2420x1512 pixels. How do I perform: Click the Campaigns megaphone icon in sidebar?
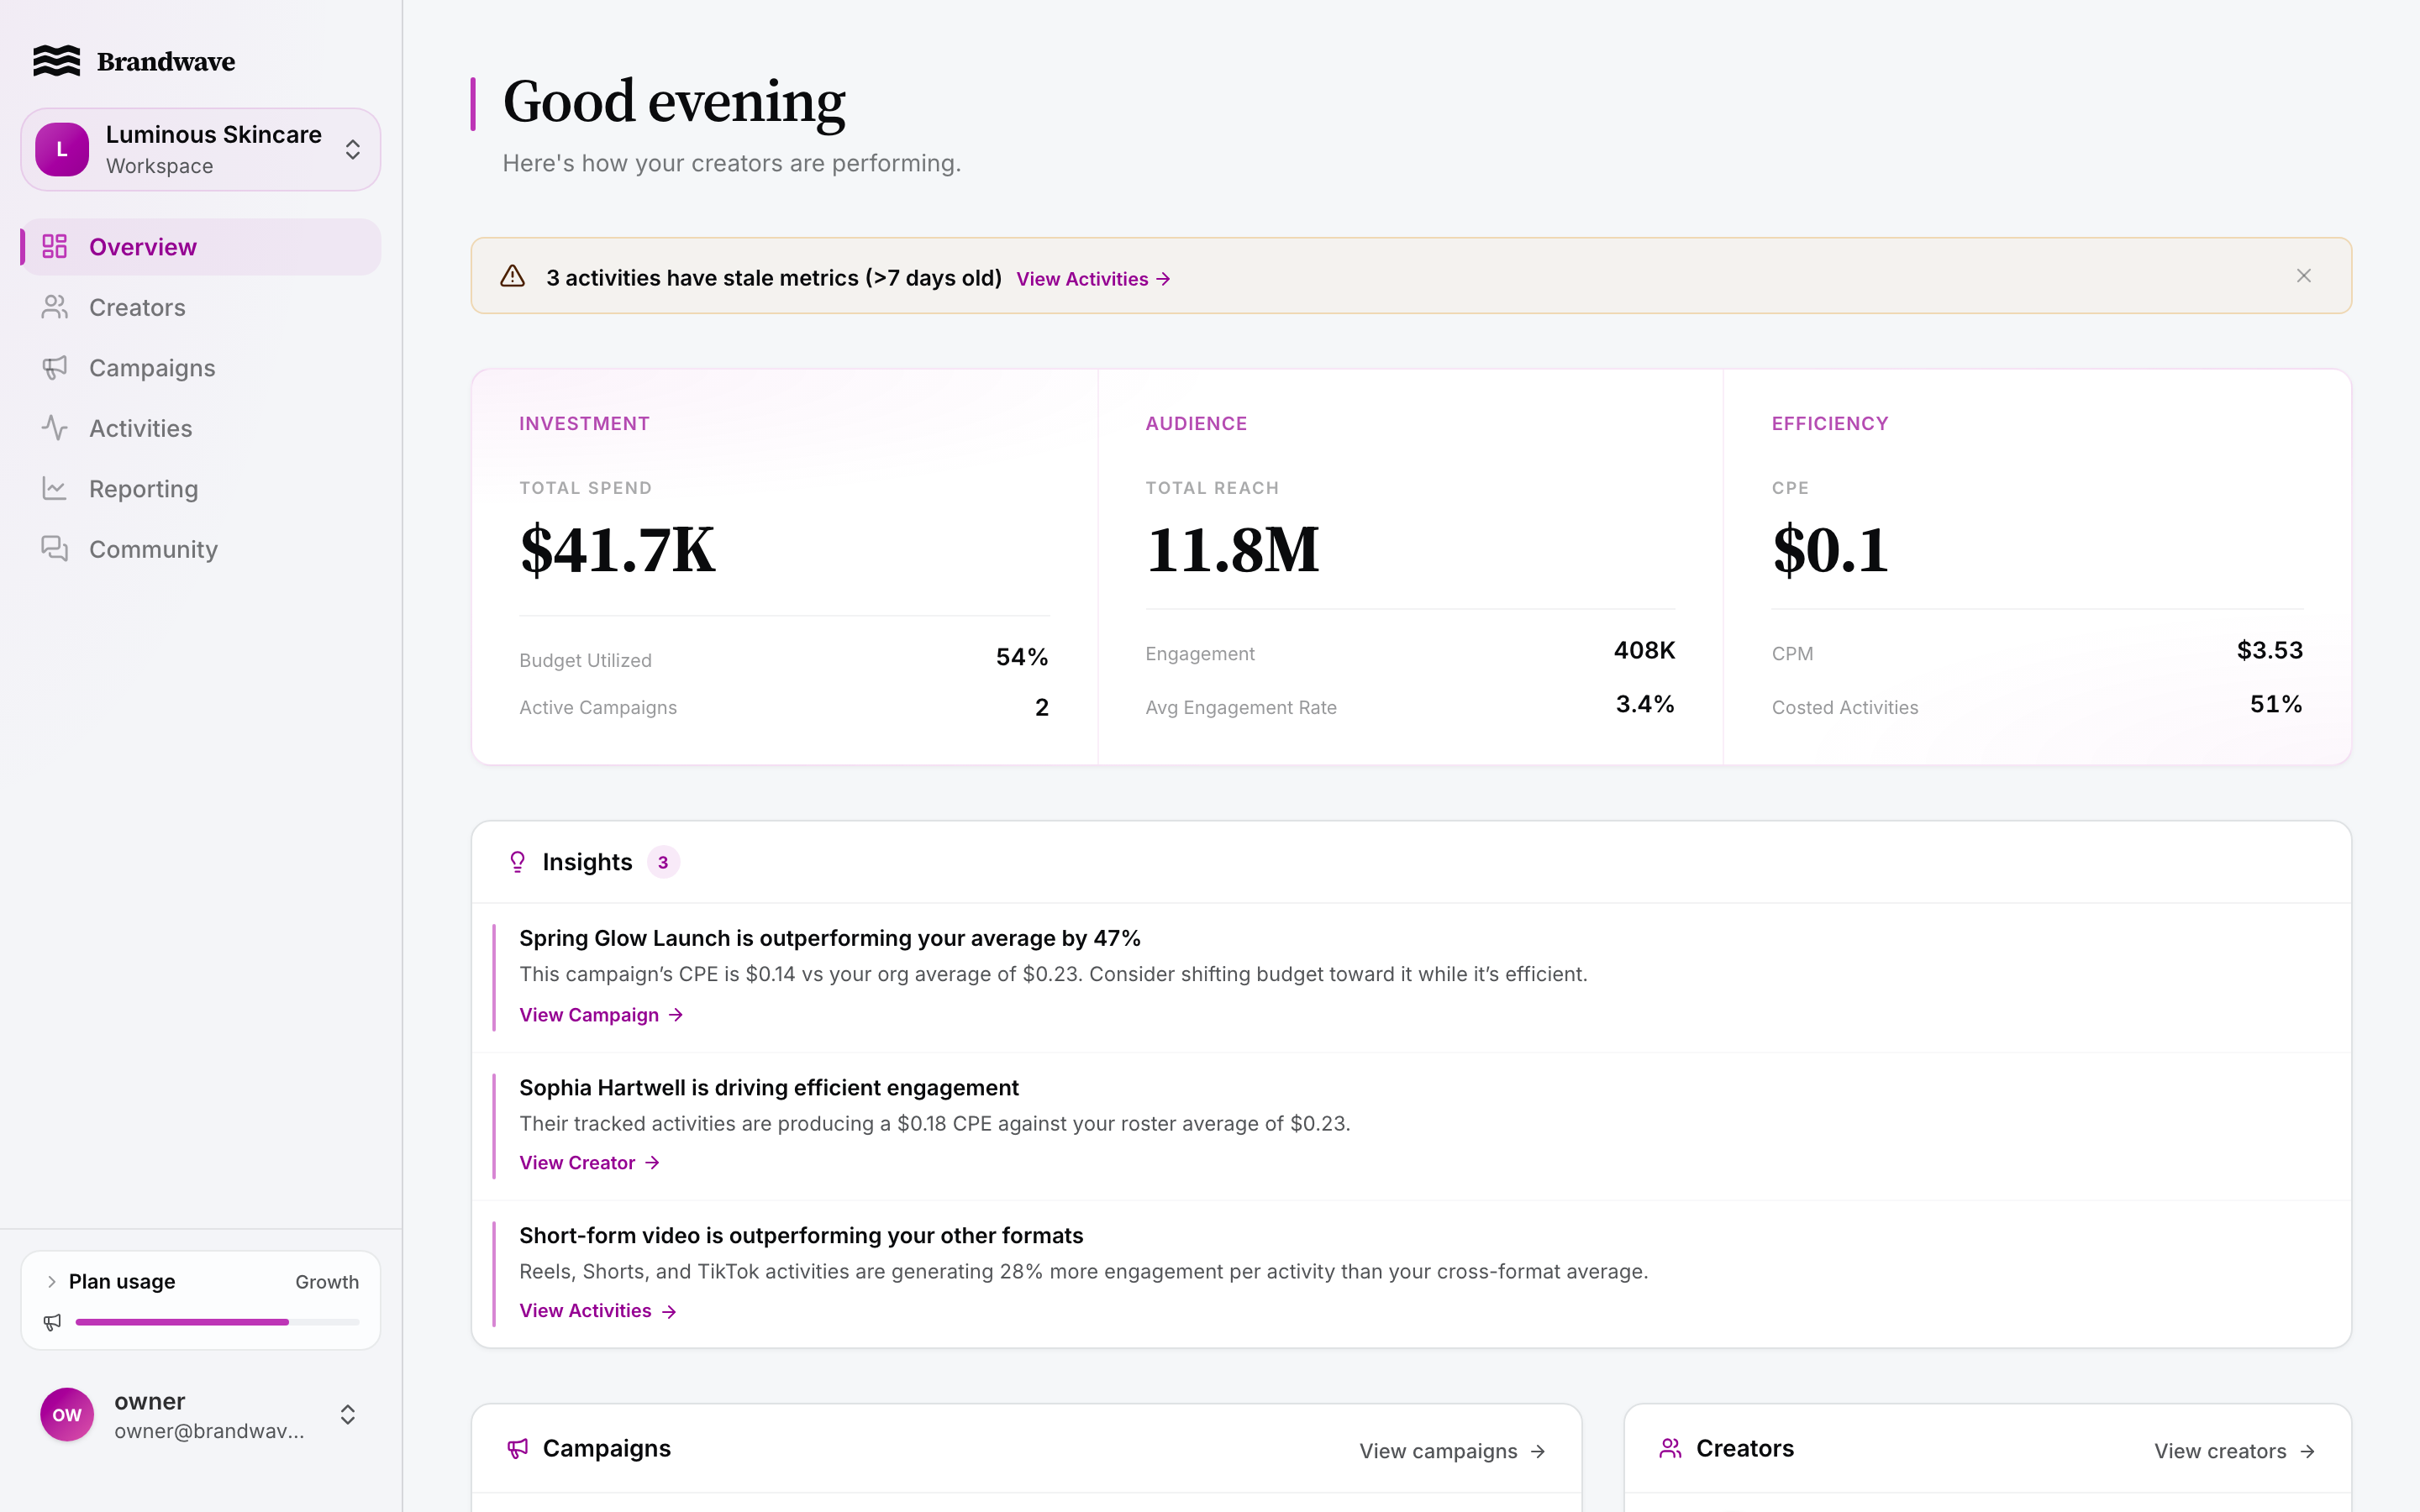55,368
